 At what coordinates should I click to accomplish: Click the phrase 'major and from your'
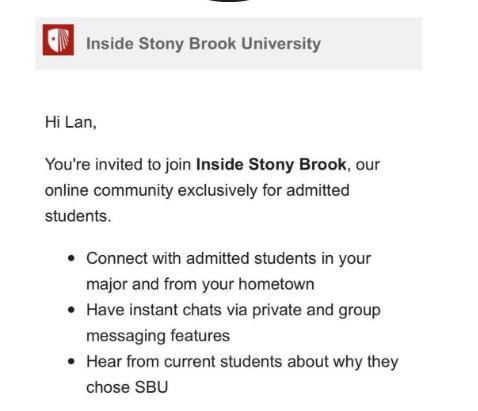(x=160, y=285)
